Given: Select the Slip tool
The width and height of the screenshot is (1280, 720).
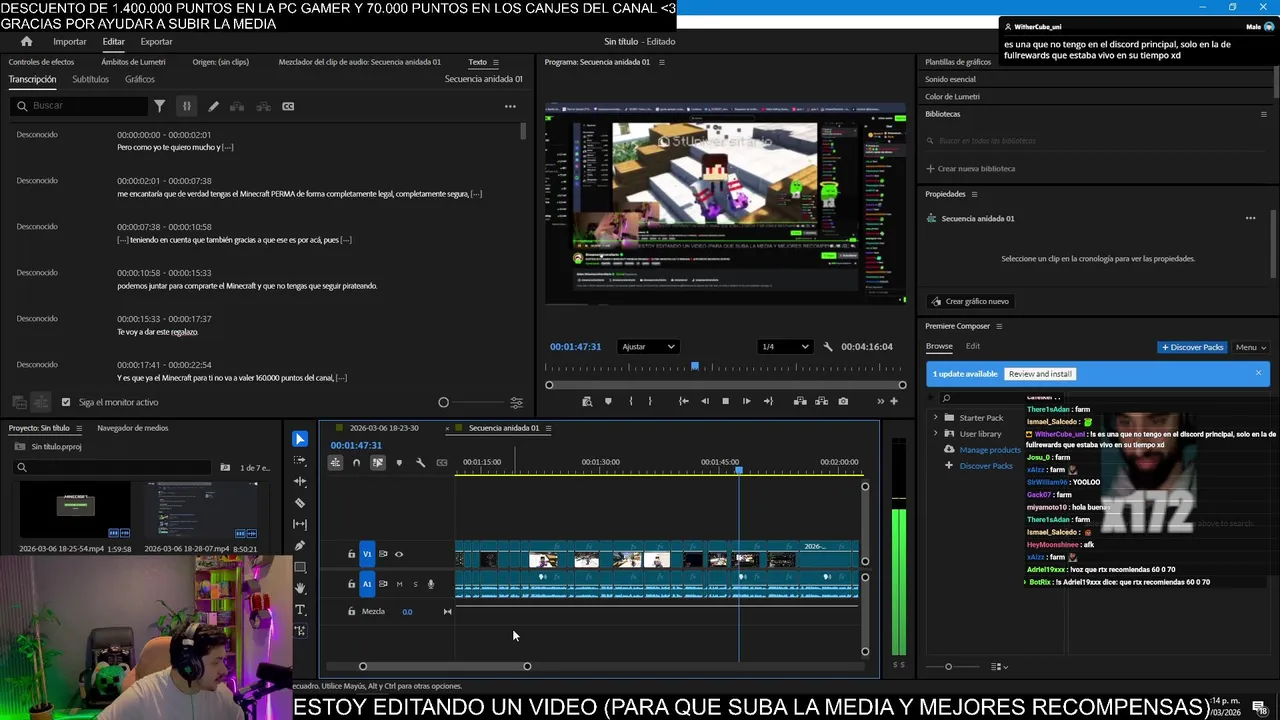Looking at the screenshot, I should pos(300,524).
